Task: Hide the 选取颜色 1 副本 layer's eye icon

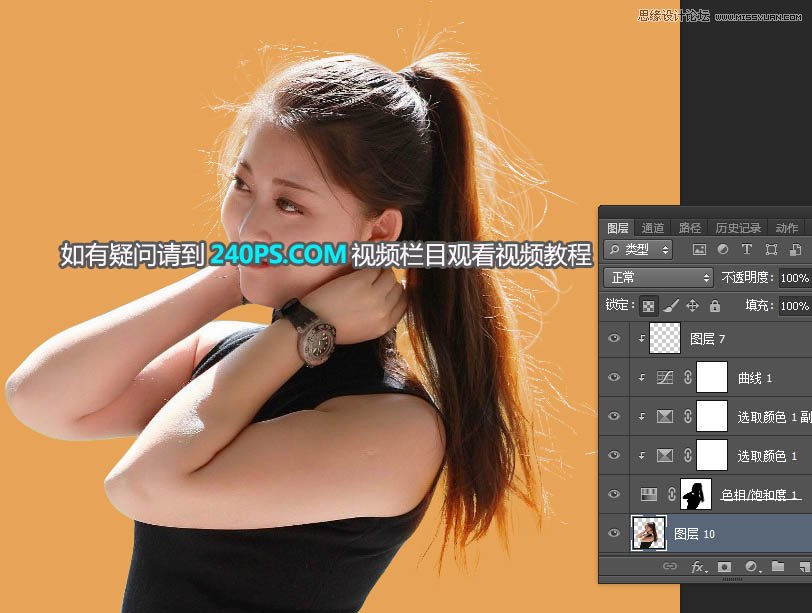Action: pyautogui.click(x=614, y=416)
